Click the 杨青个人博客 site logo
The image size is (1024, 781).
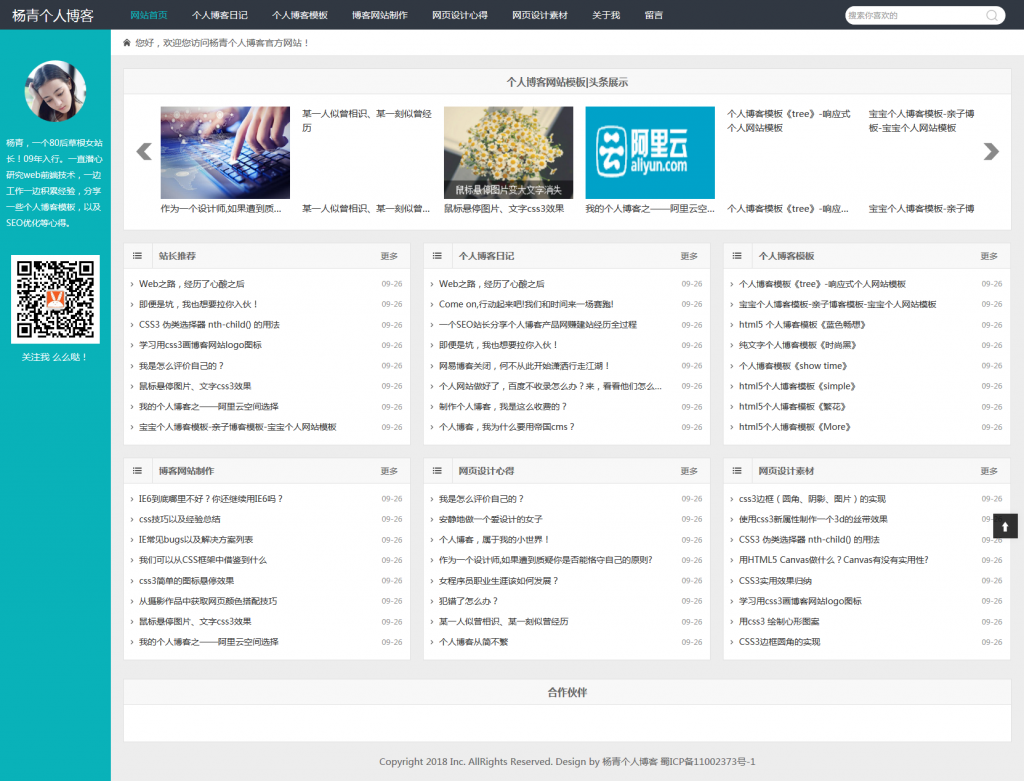tap(53, 16)
